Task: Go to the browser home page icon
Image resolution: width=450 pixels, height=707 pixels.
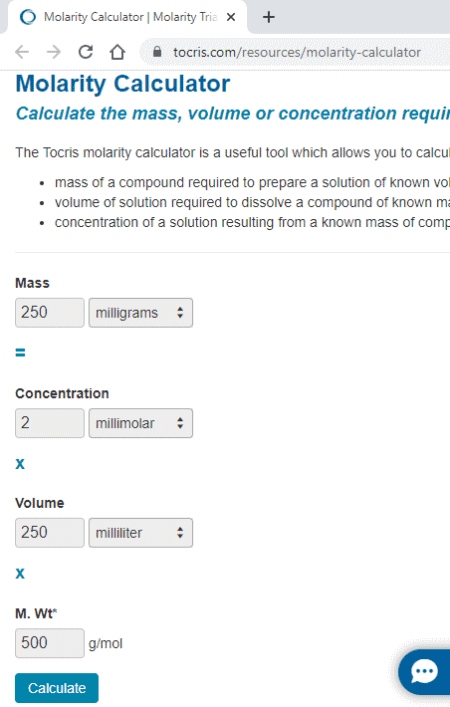Action: [117, 52]
